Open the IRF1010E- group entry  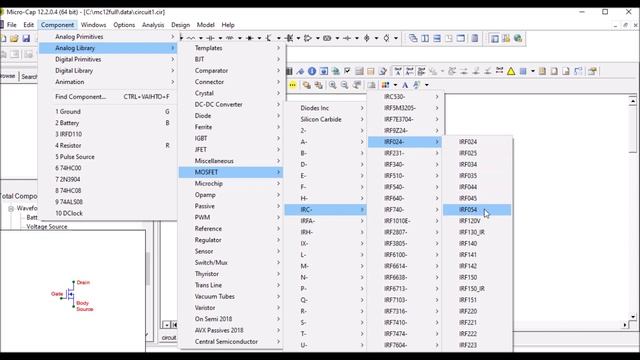[x=404, y=221]
